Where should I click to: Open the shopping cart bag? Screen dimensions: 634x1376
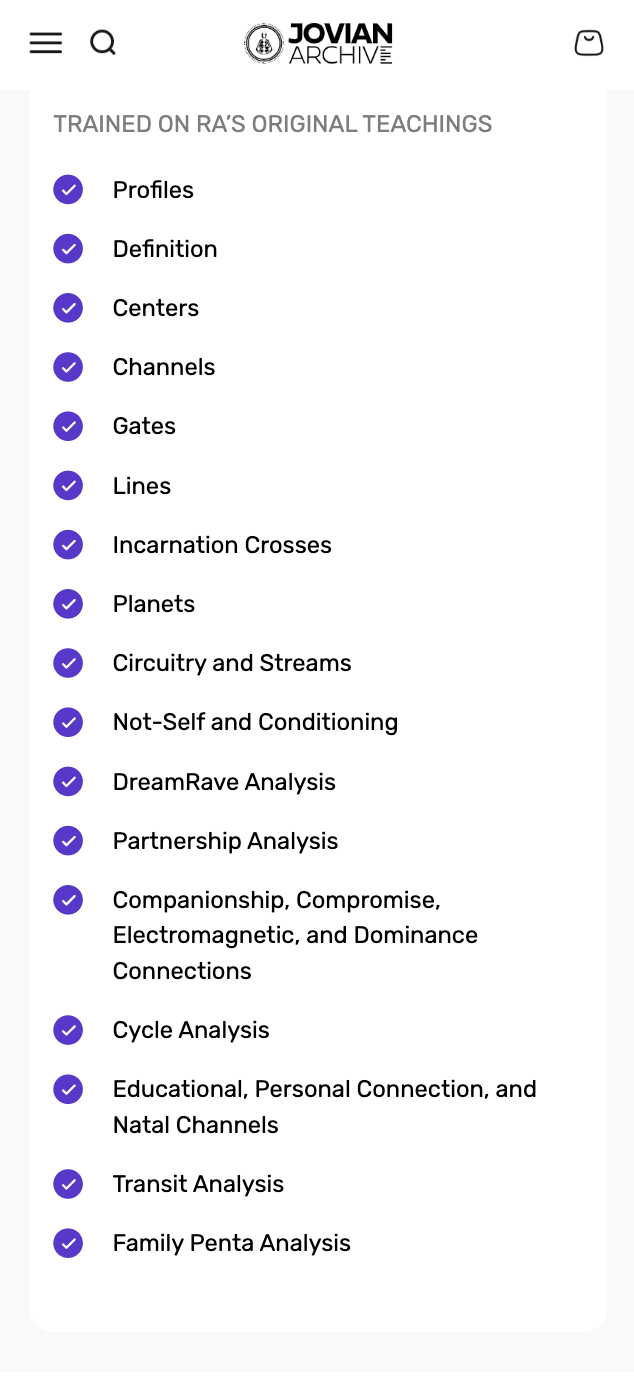[x=589, y=43]
